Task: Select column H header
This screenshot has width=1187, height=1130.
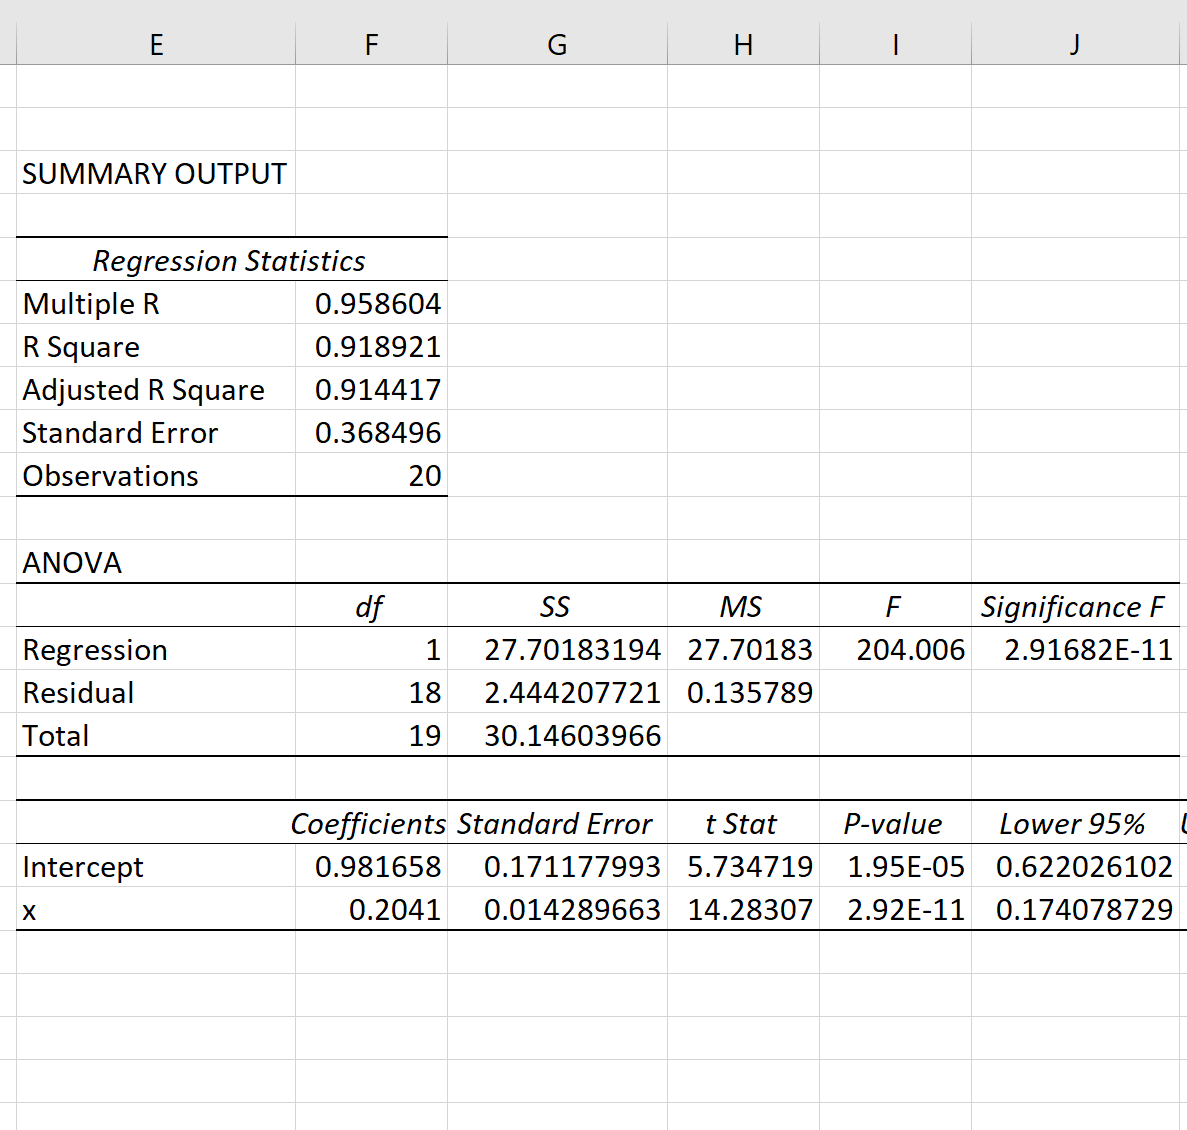Action: click(x=743, y=44)
